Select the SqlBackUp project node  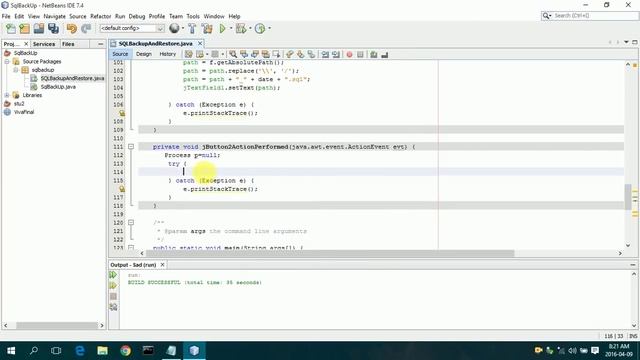25,53
